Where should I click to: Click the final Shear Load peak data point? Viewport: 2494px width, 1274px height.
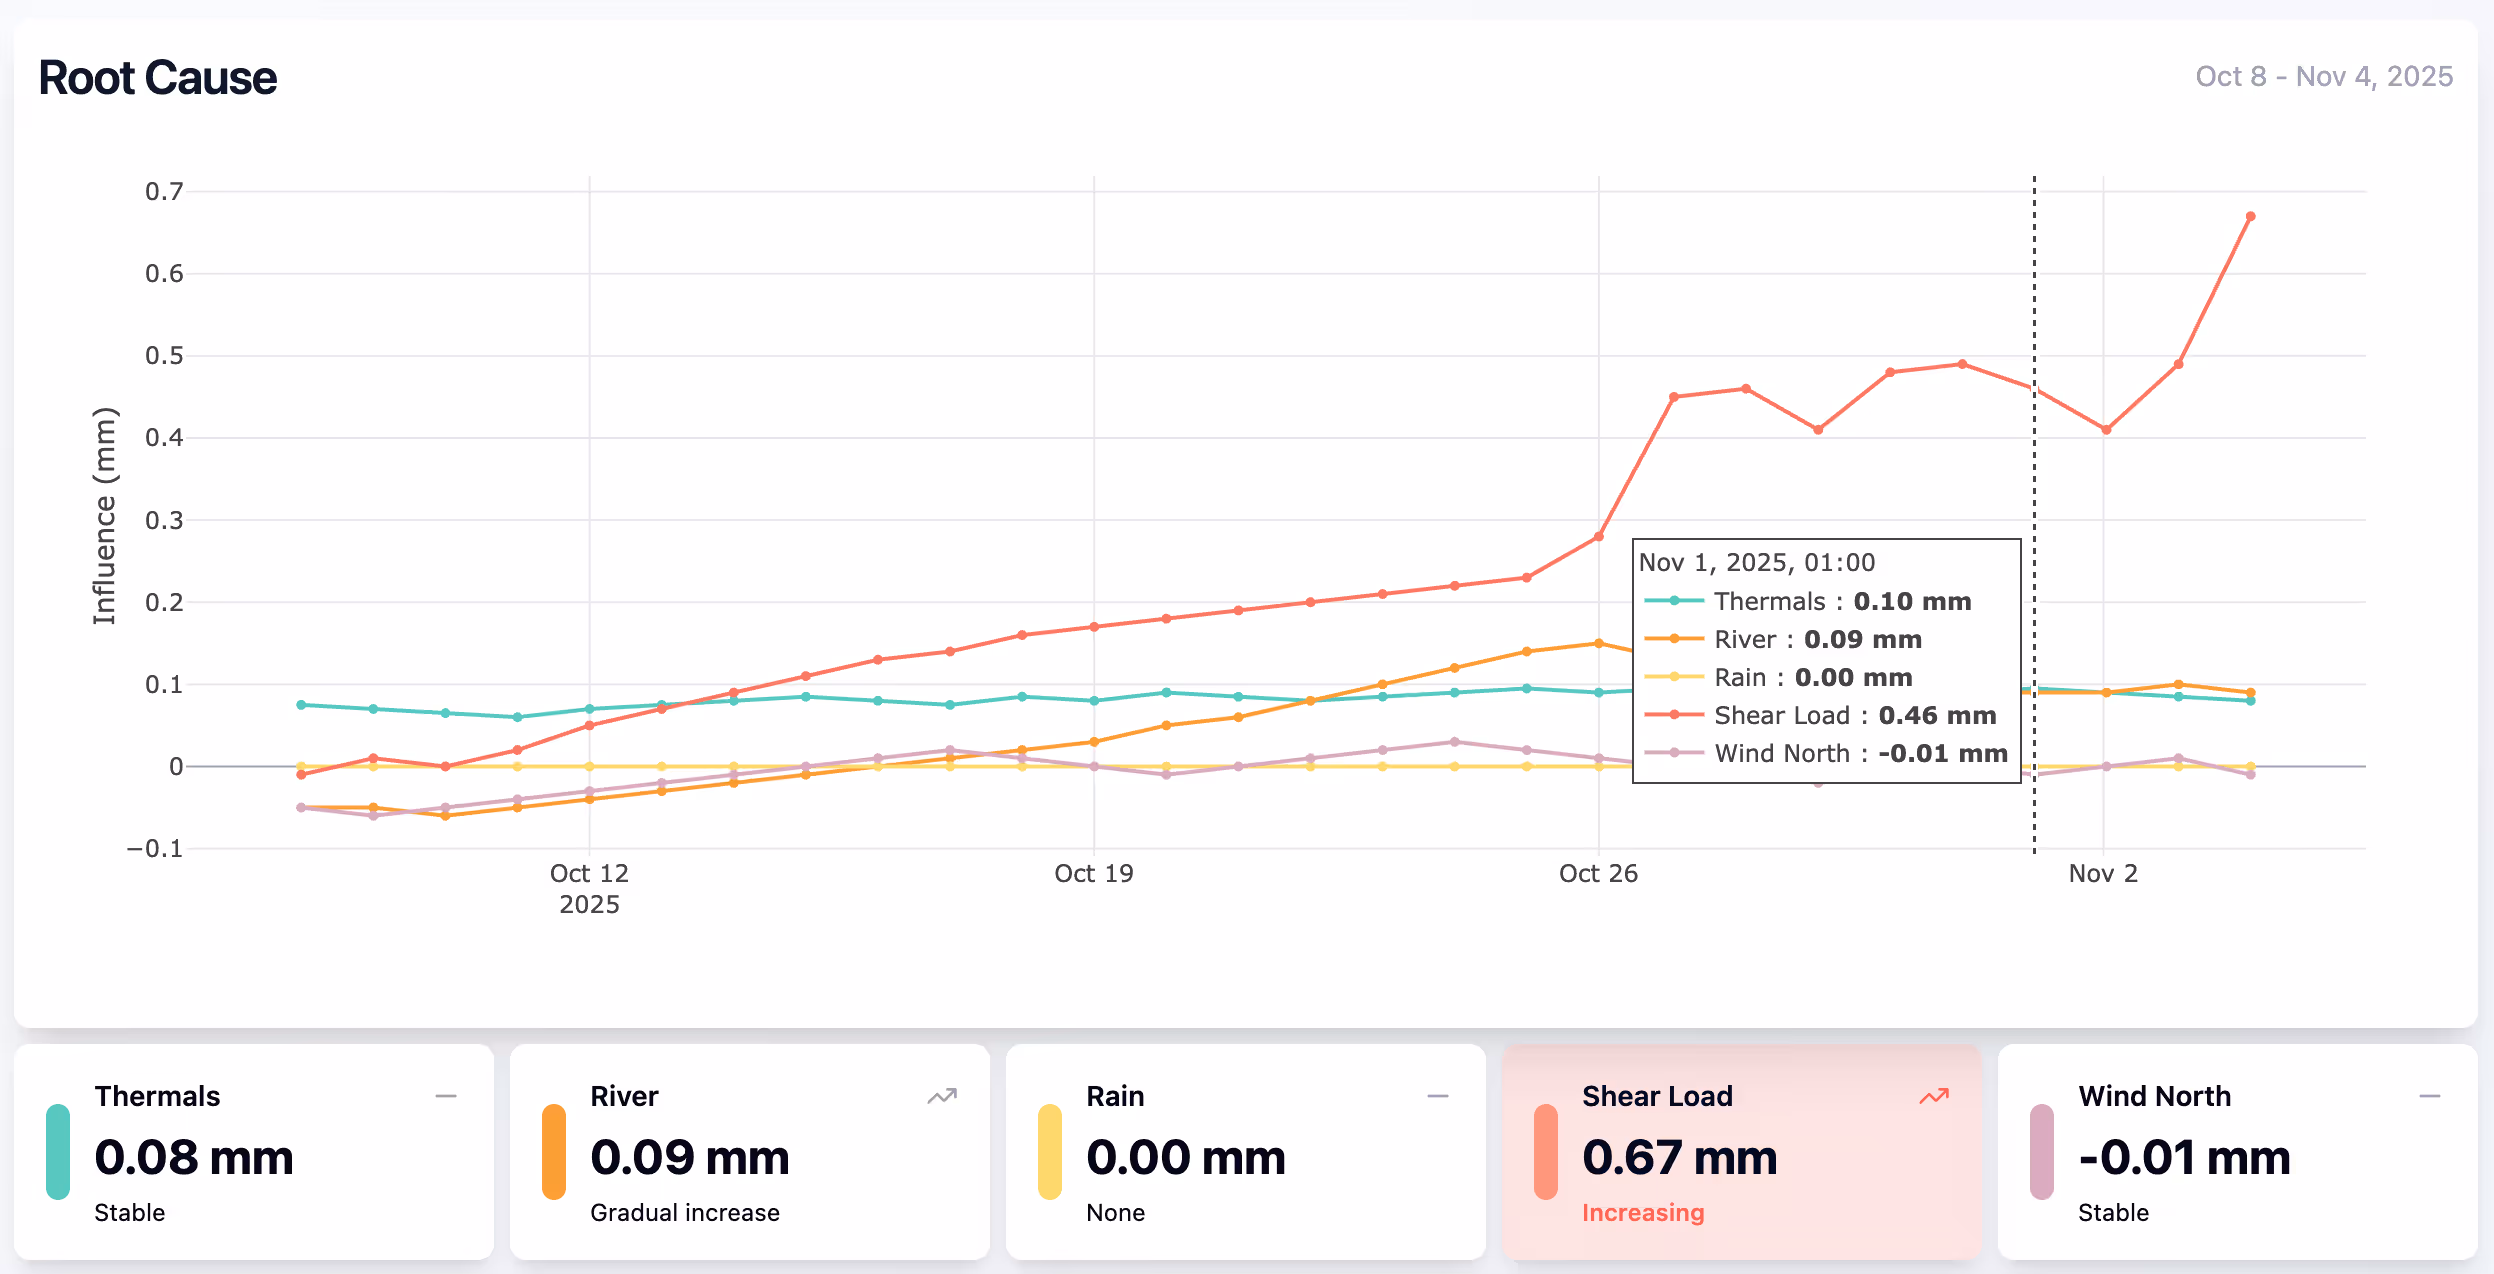point(2250,217)
